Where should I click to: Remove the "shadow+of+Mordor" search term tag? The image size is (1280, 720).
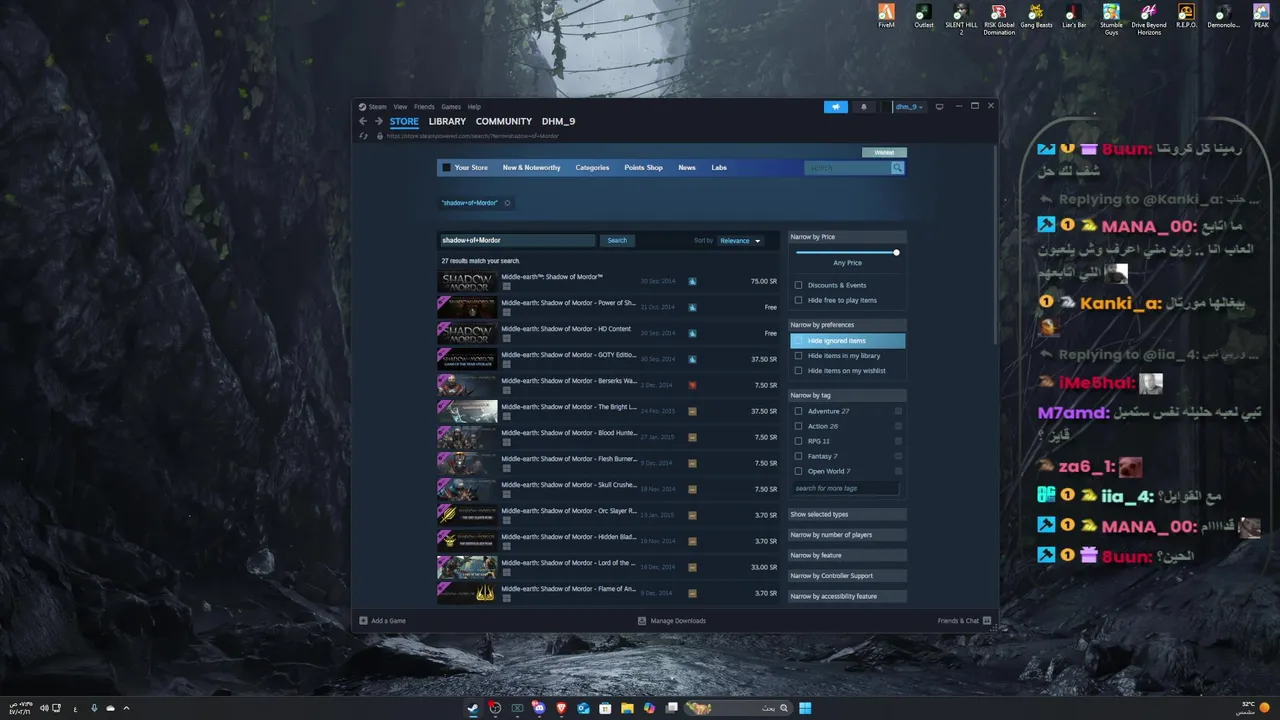pos(507,203)
